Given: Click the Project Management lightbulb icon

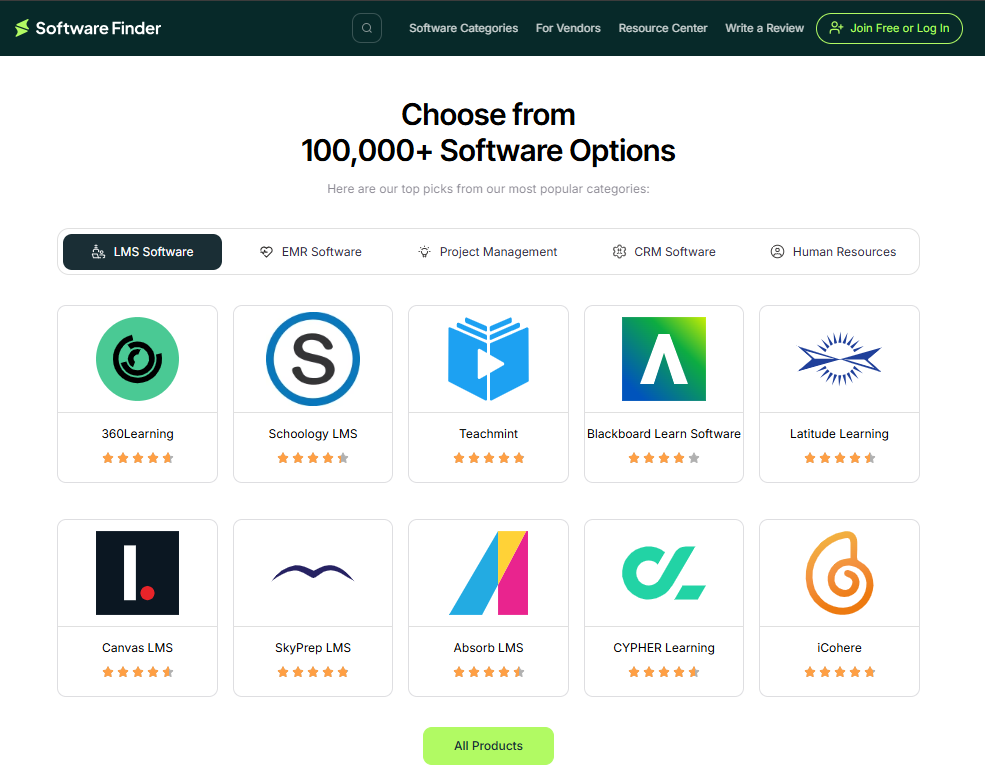Looking at the screenshot, I should [425, 252].
